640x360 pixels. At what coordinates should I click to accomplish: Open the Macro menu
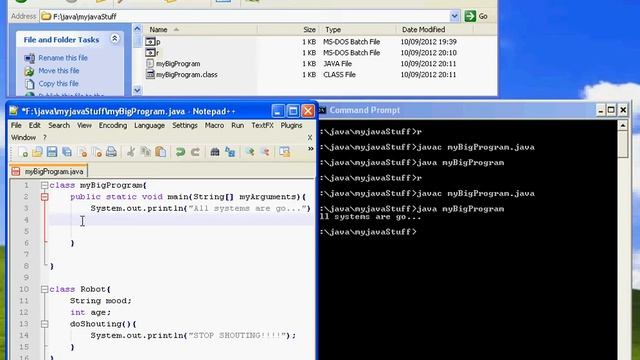(214, 125)
